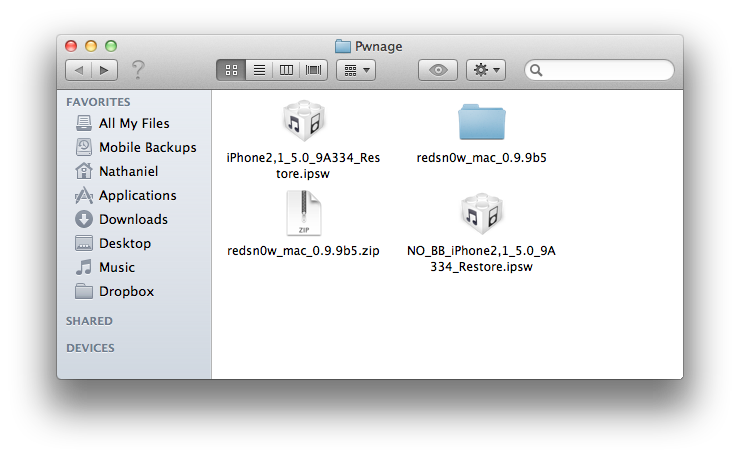740x458 pixels.
Task: Go back with the left arrow button
Action: click(78, 70)
